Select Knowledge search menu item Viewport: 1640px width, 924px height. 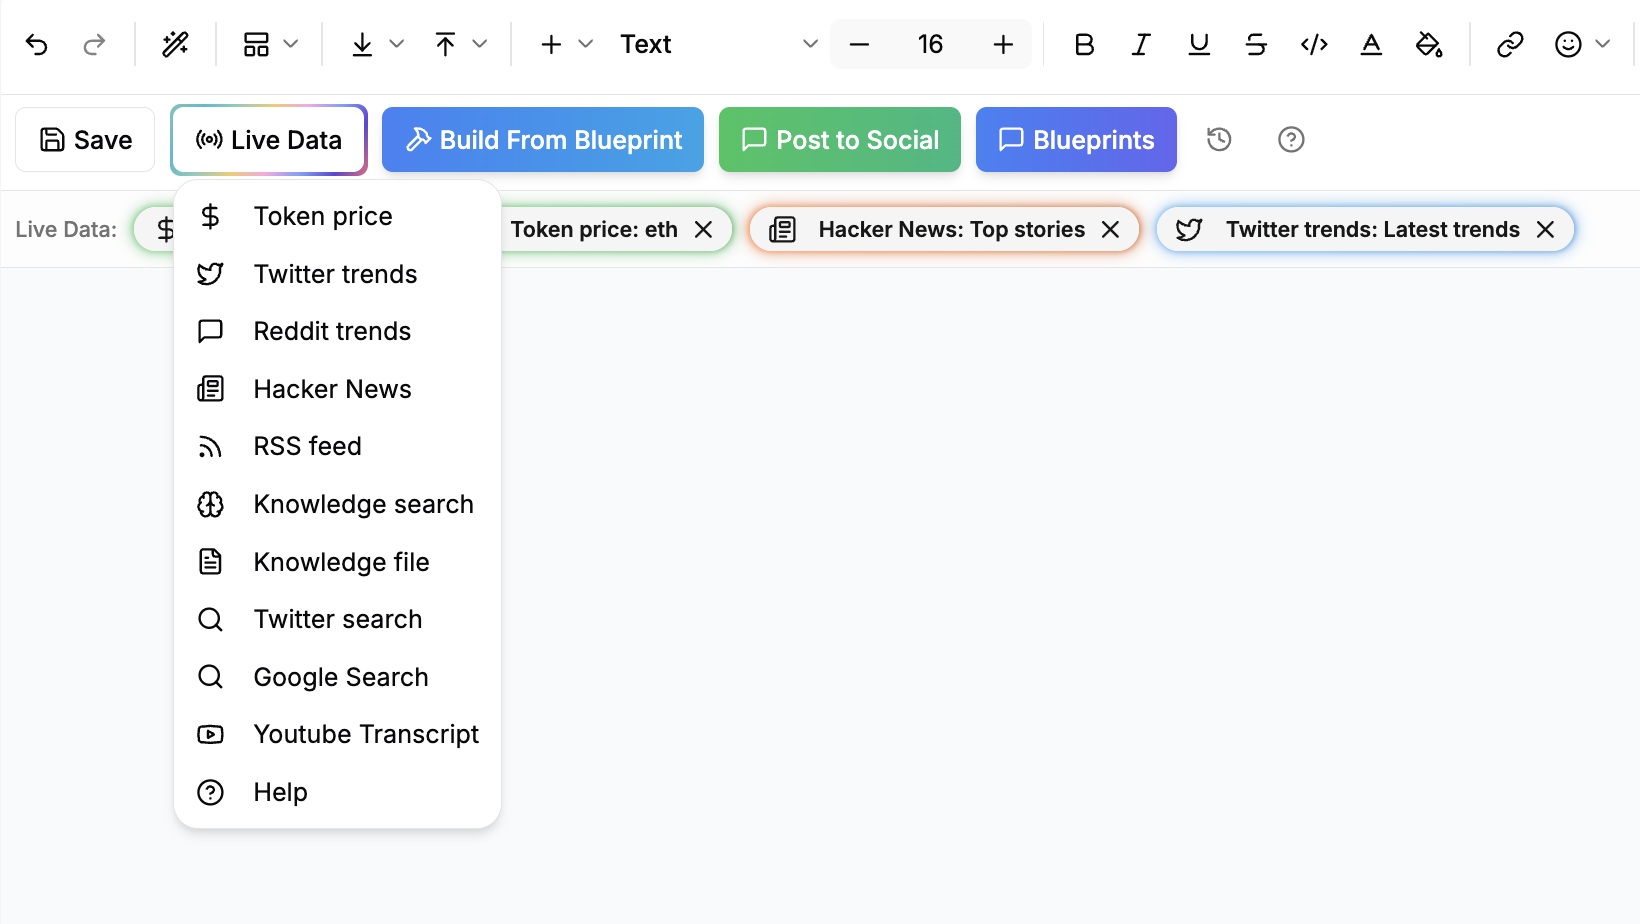click(337, 504)
